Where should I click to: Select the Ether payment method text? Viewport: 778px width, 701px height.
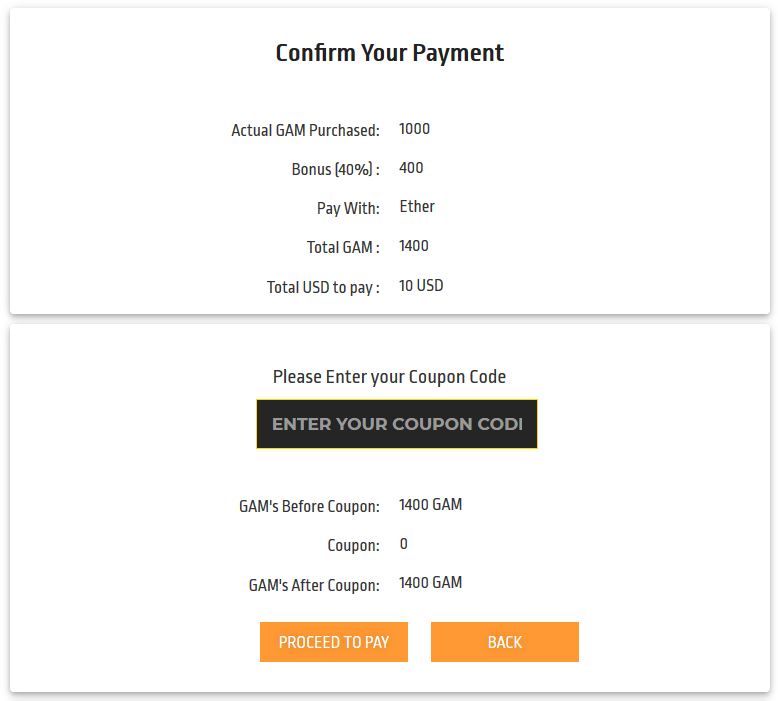(417, 207)
